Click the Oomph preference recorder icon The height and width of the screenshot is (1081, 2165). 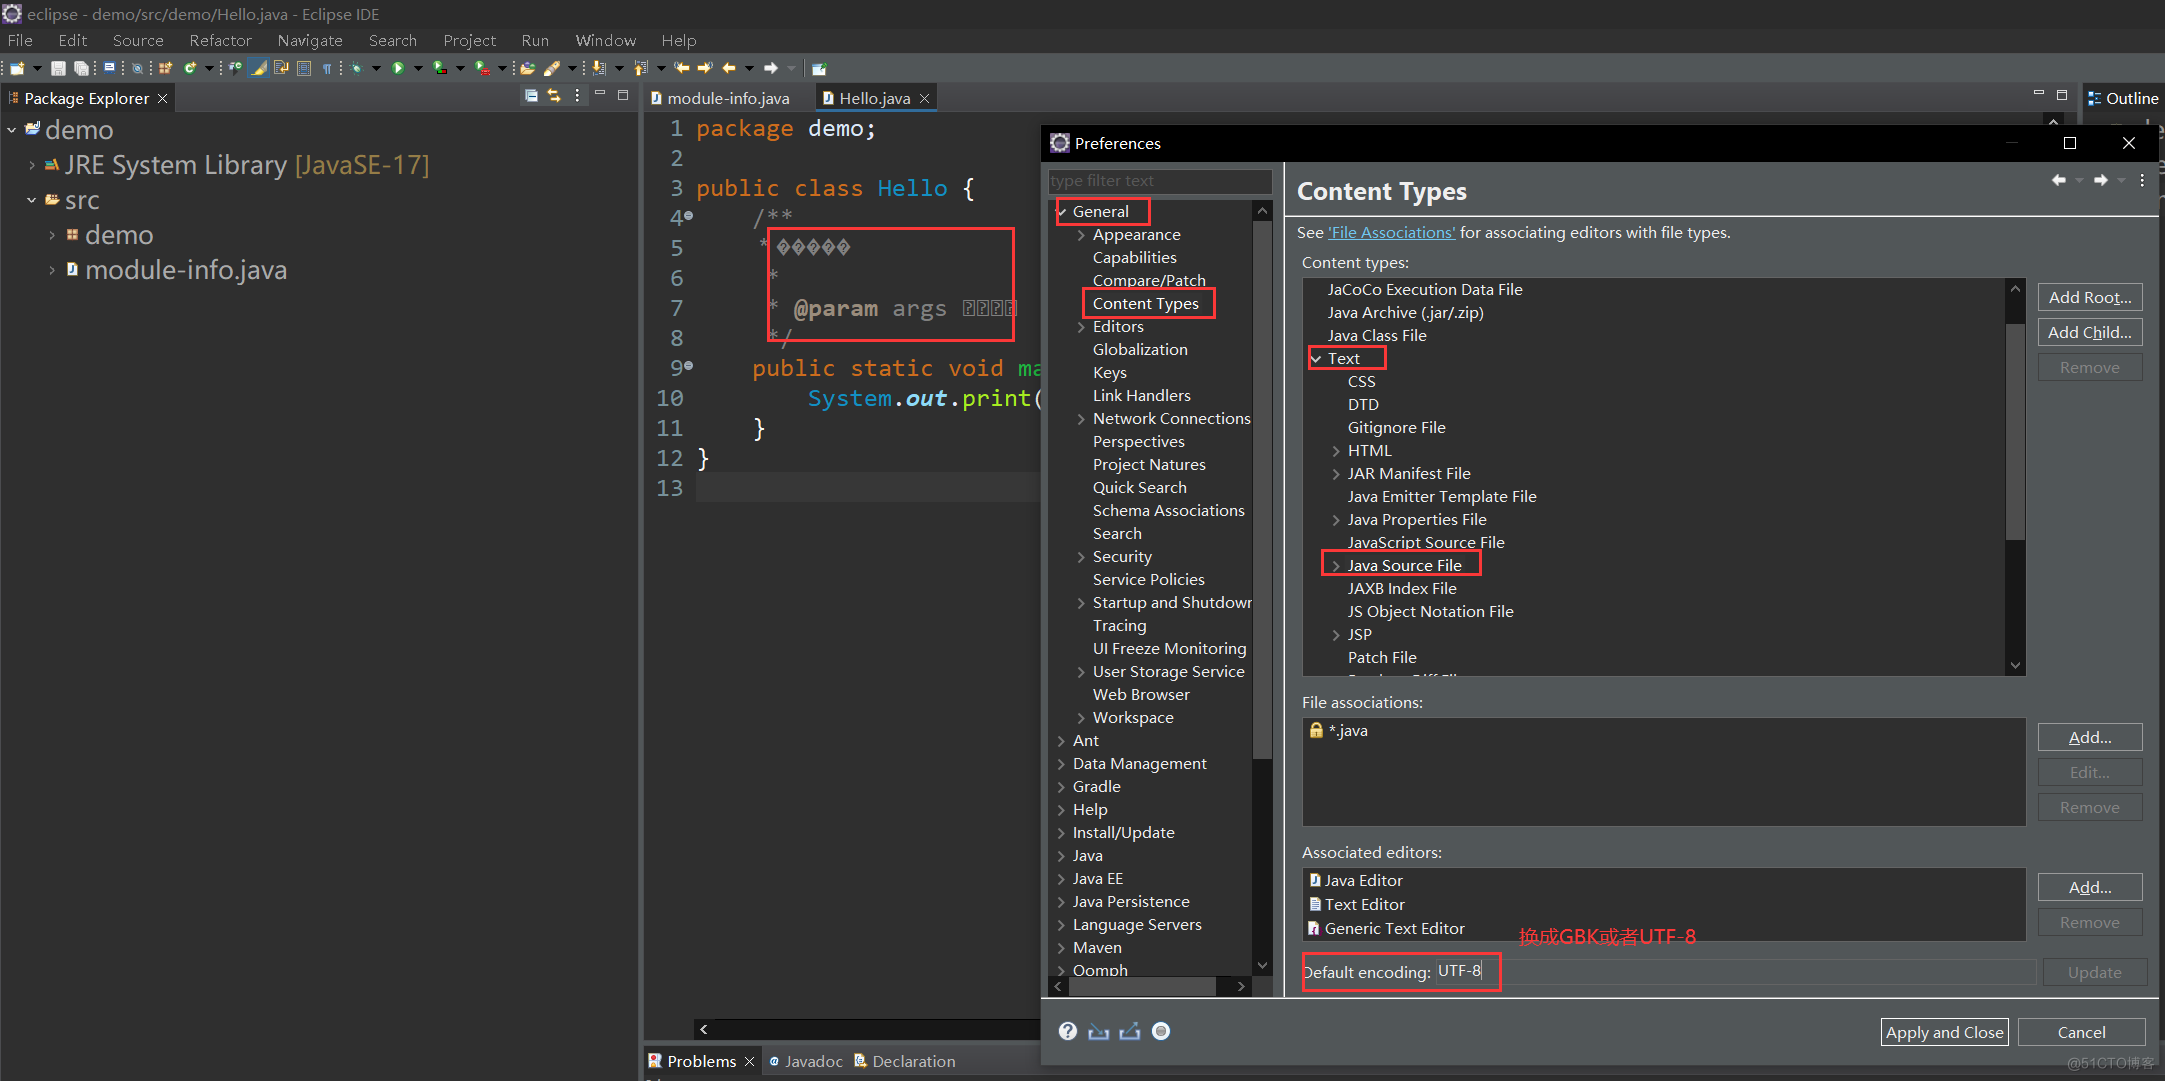point(1161,1031)
